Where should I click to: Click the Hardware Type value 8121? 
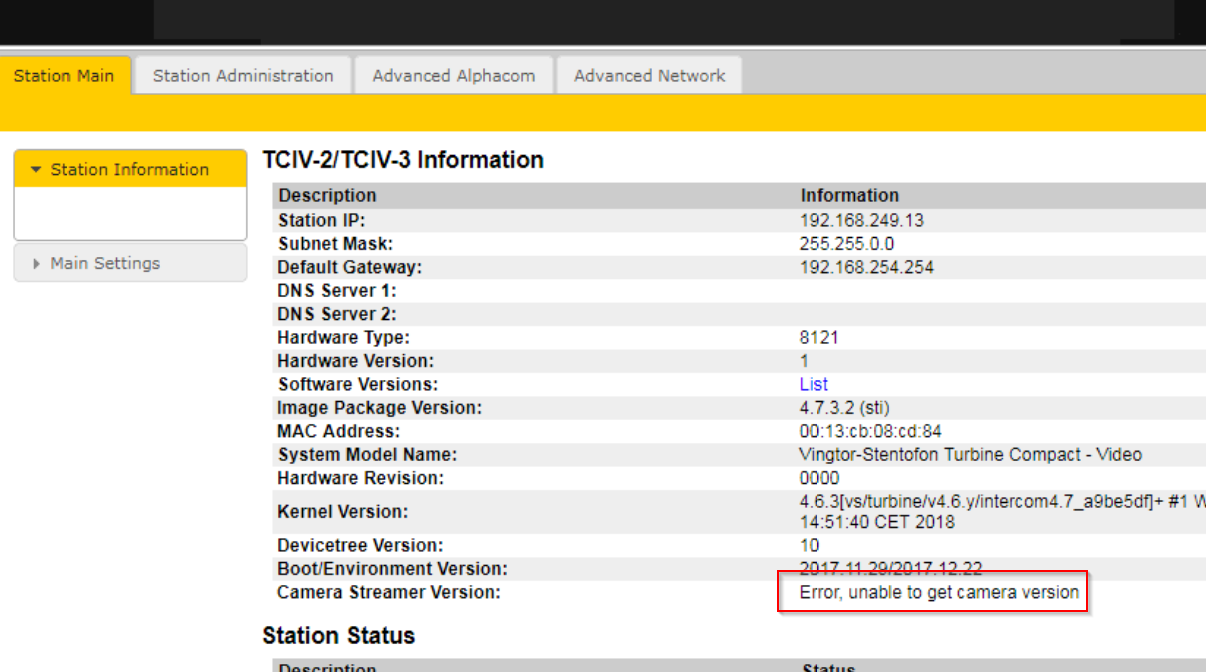(x=819, y=337)
